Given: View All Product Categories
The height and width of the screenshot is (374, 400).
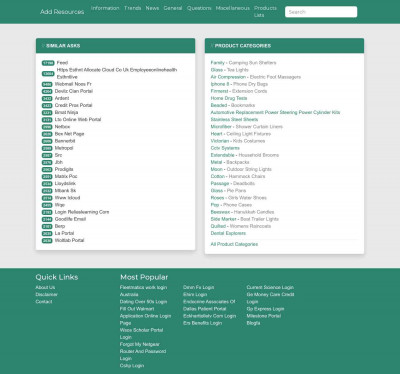Looking at the screenshot, I should (234, 244).
